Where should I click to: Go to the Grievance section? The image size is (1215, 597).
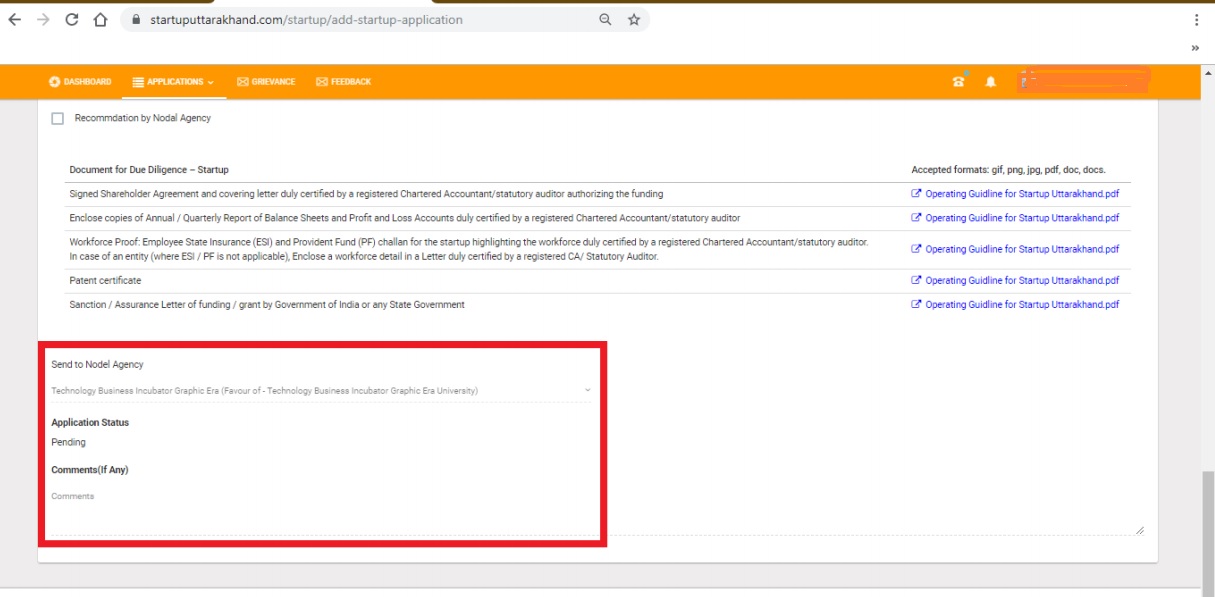click(x=266, y=82)
